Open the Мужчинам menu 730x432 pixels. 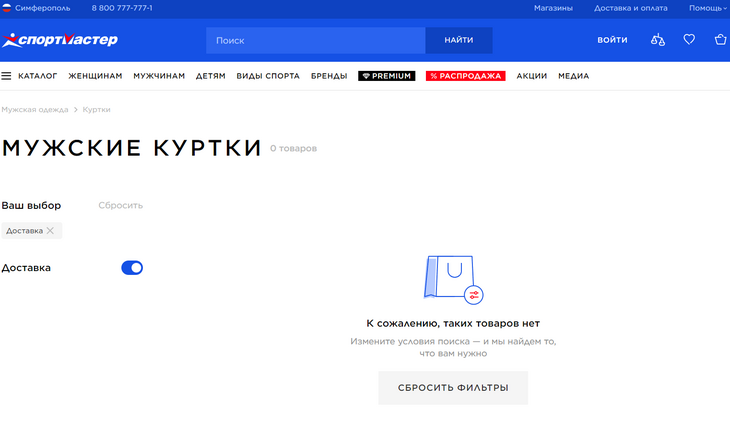[159, 76]
